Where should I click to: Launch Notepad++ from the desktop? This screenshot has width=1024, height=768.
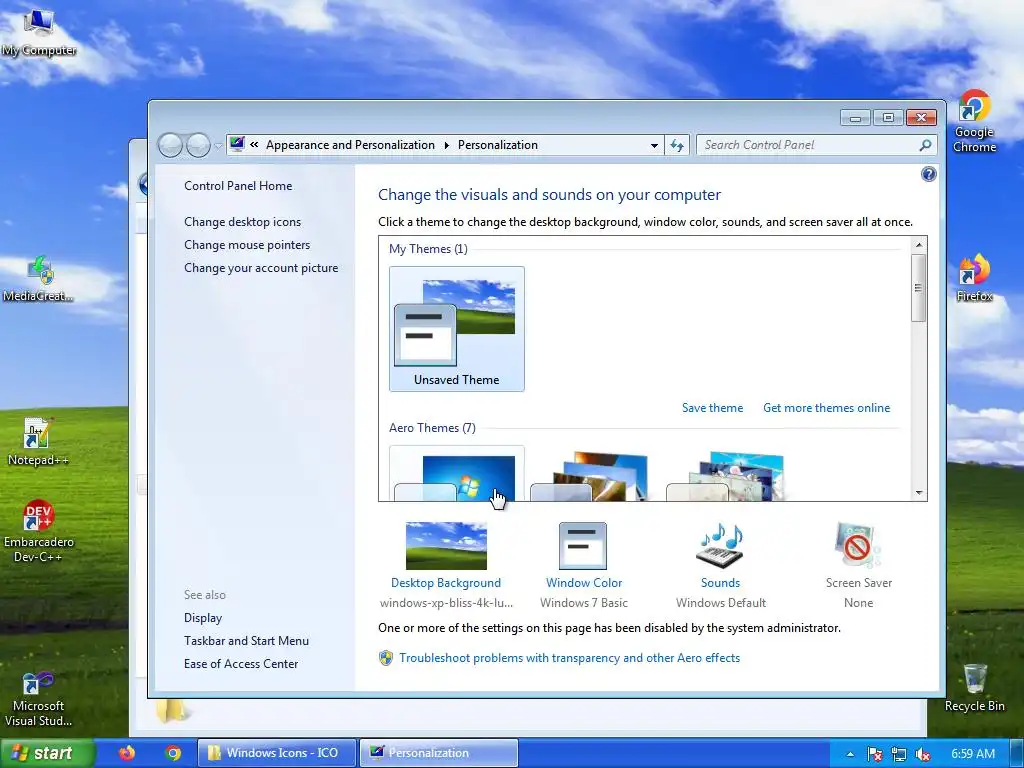[x=38, y=443]
